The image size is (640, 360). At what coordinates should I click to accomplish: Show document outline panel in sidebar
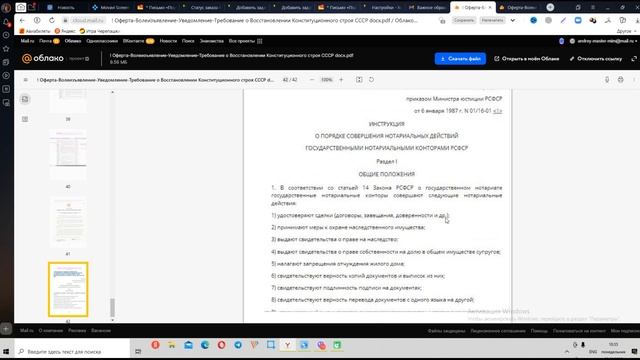(x=25, y=119)
